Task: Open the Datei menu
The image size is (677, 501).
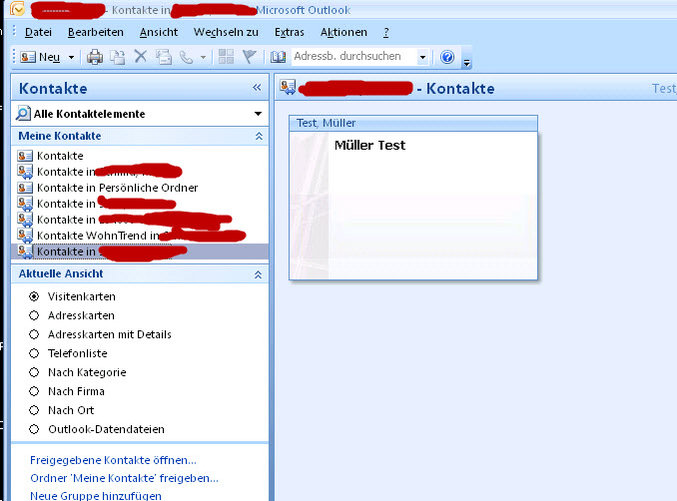Action: tap(38, 32)
